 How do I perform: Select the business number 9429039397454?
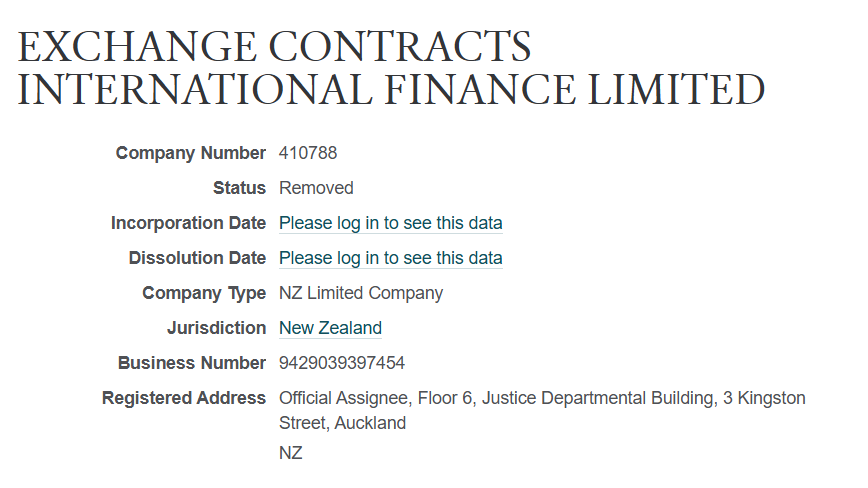tap(342, 363)
